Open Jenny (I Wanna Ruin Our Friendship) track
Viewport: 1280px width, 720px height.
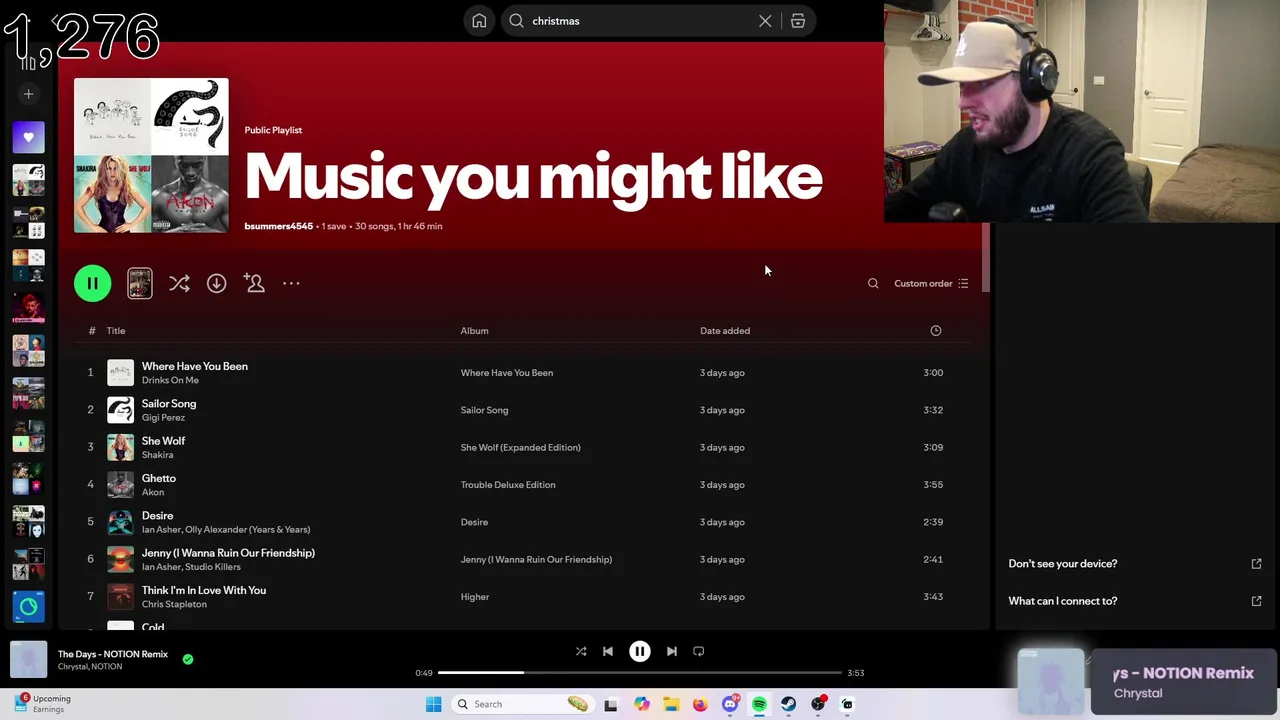click(x=228, y=553)
